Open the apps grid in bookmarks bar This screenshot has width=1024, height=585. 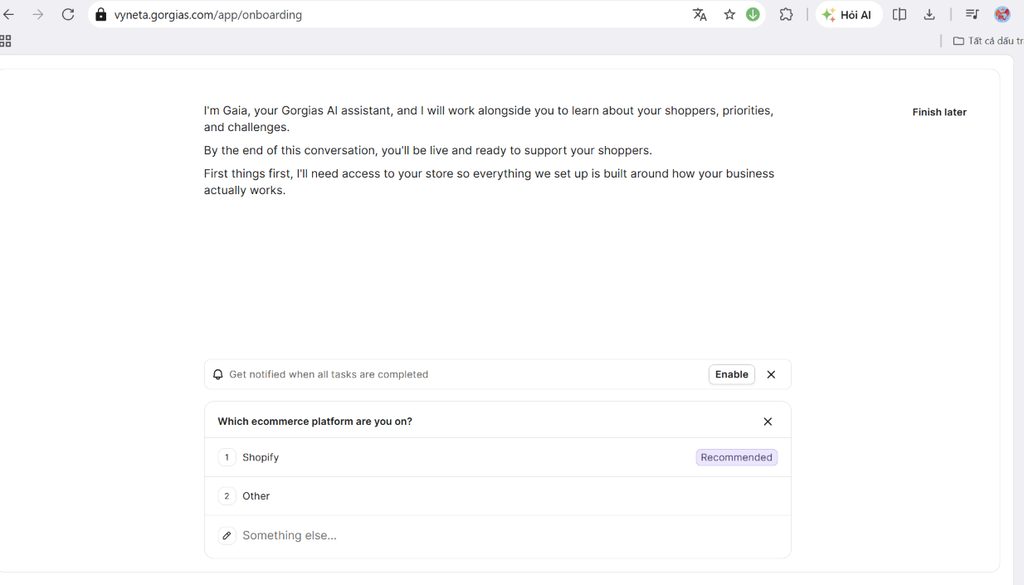pyautogui.click(x=6, y=41)
